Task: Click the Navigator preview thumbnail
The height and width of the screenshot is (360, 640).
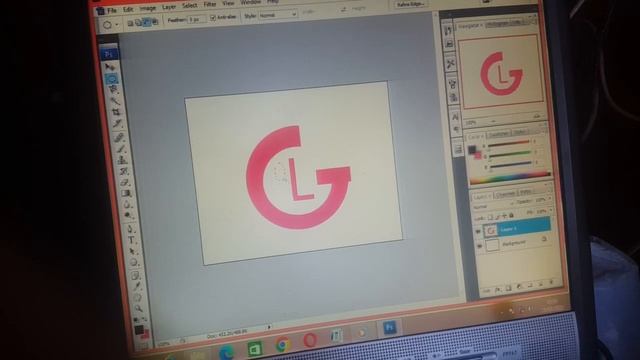Action: click(501, 71)
